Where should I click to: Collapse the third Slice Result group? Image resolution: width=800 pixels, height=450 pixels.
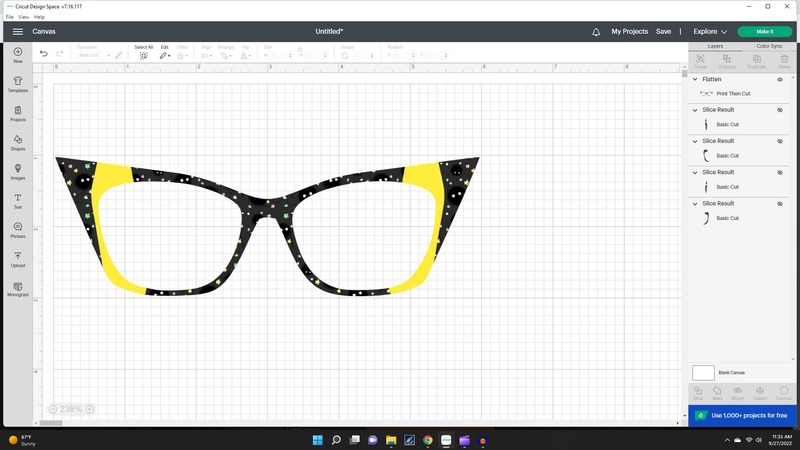[695, 172]
